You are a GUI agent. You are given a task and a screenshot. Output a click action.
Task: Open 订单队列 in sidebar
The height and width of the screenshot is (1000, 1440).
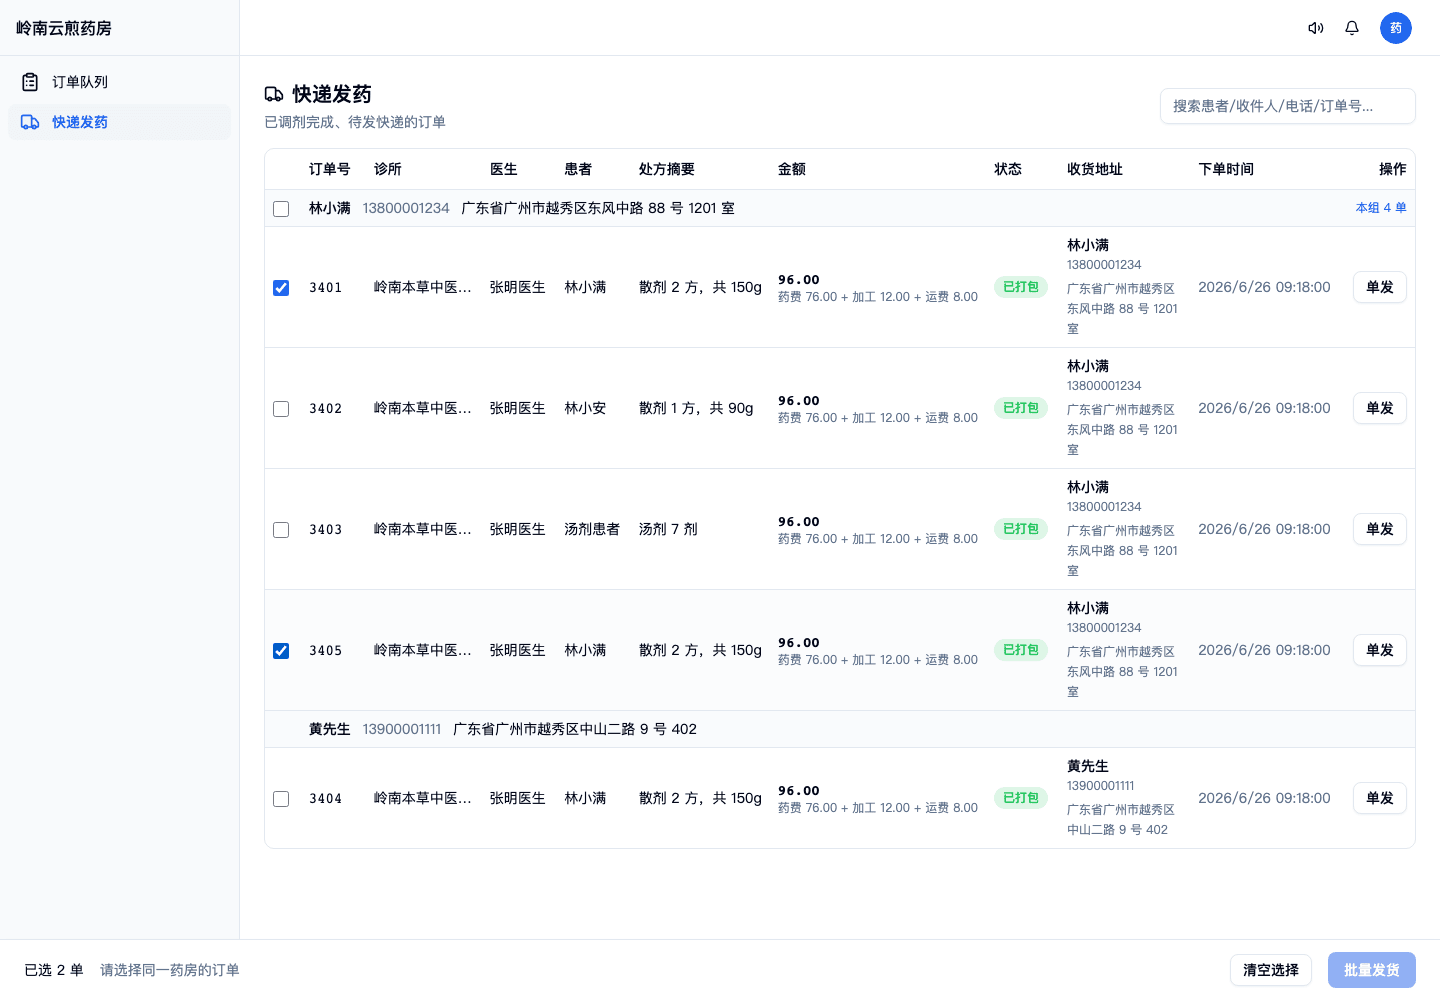point(120,82)
